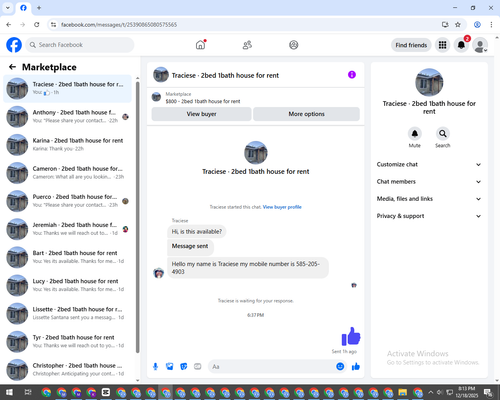Open the Home feed icon
The height and width of the screenshot is (400, 500).
pyautogui.click(x=200, y=45)
